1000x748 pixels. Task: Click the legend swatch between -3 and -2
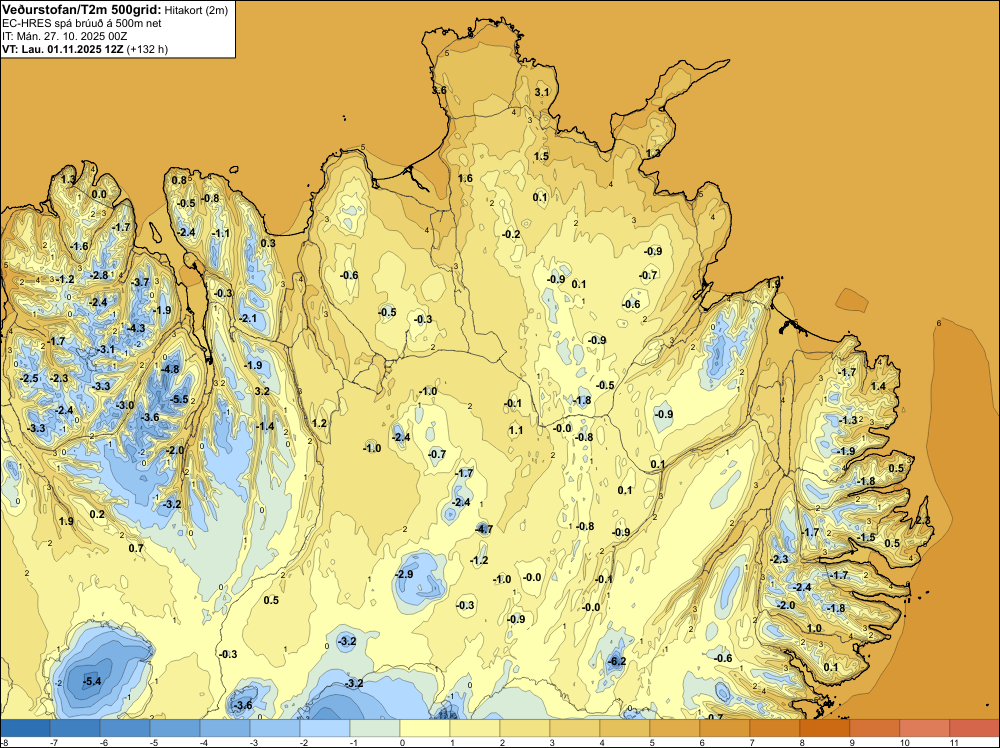click(x=275, y=728)
